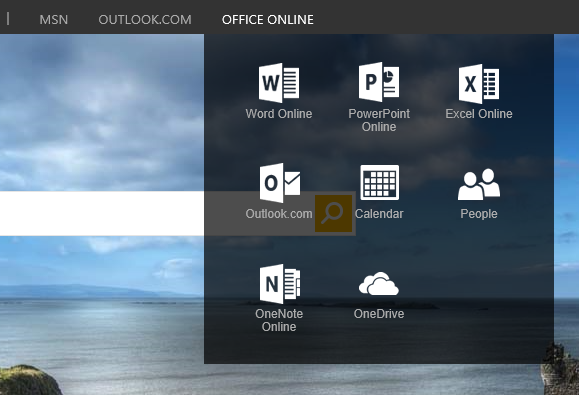This screenshot has height=395, width=579.
Task: Click the "OneDrive" text label
Action: [379, 314]
